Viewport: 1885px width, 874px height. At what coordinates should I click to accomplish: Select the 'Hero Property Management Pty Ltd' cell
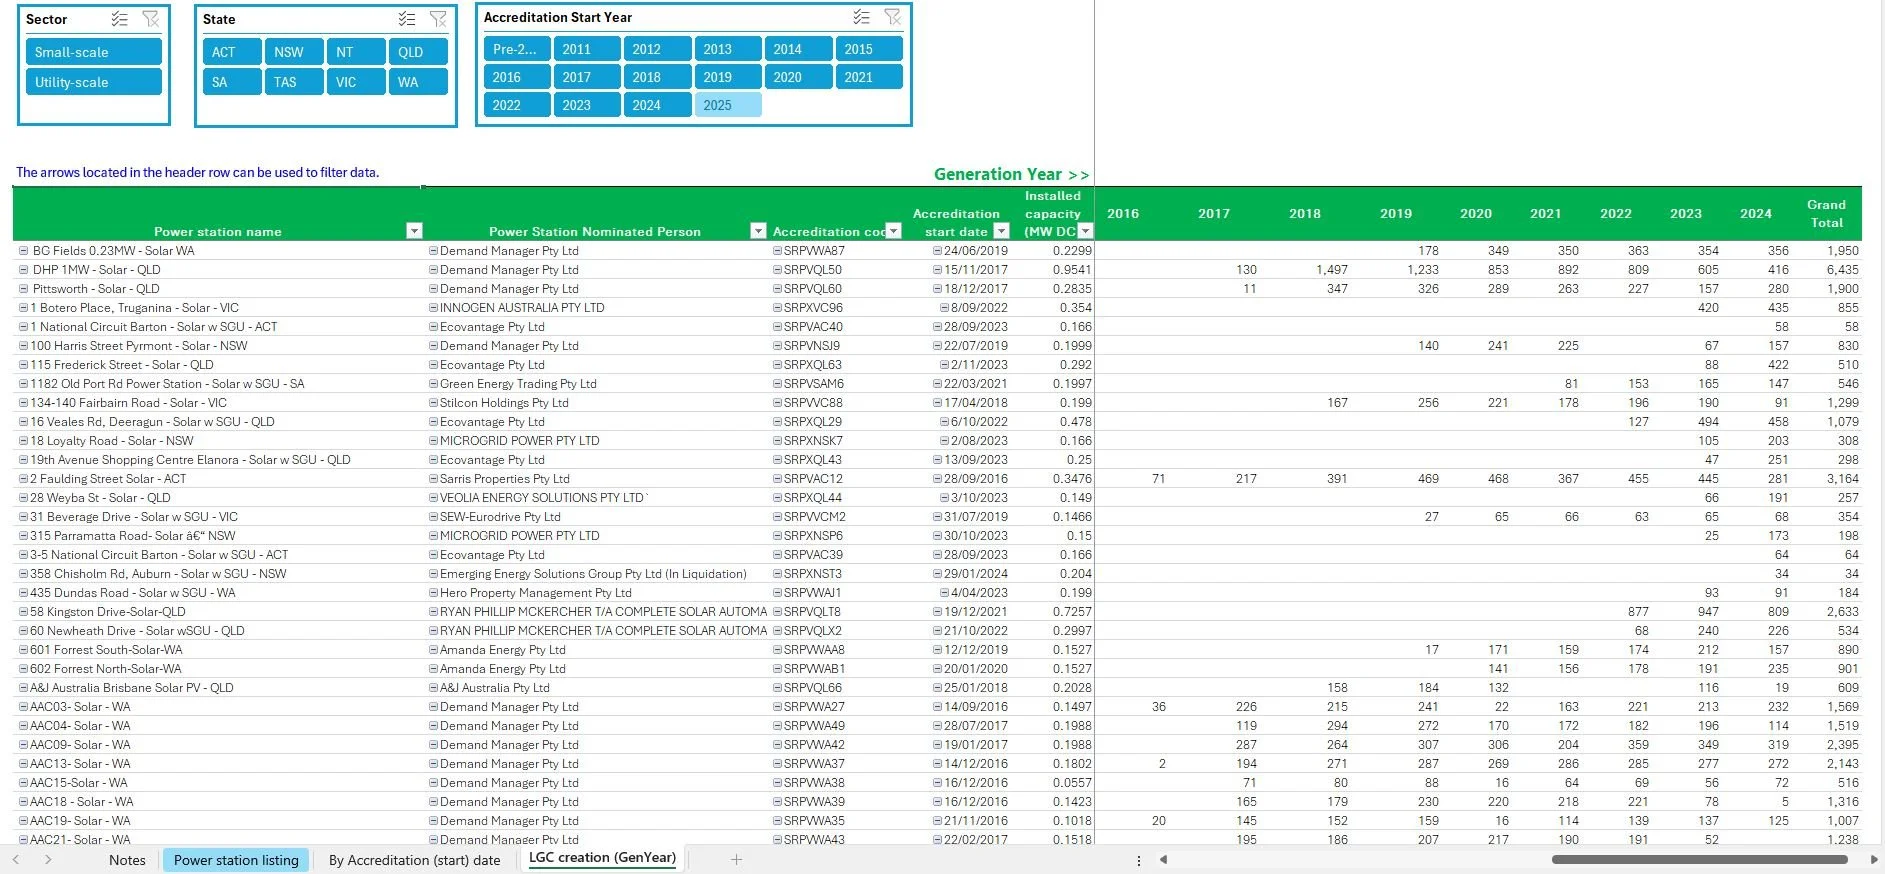pyautogui.click(x=536, y=593)
